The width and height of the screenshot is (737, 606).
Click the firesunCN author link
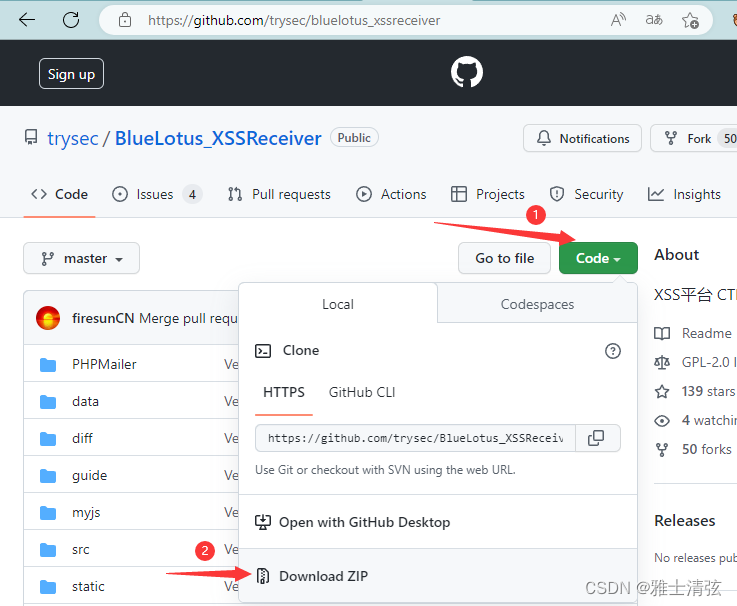point(103,318)
